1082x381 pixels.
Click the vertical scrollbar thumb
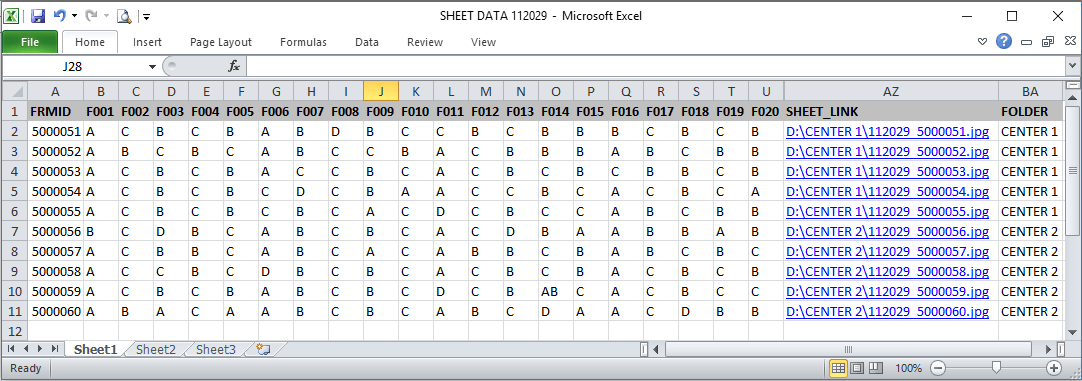1072,170
